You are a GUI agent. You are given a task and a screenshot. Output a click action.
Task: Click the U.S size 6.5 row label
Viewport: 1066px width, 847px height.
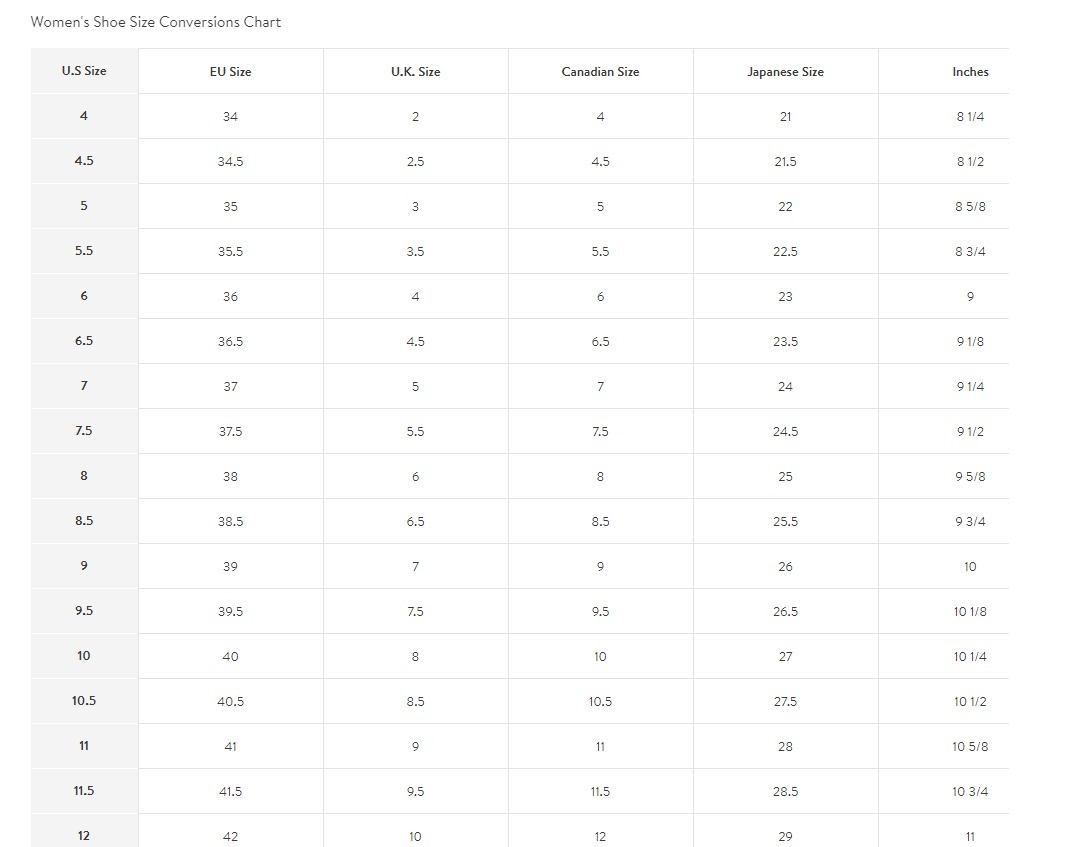84,341
